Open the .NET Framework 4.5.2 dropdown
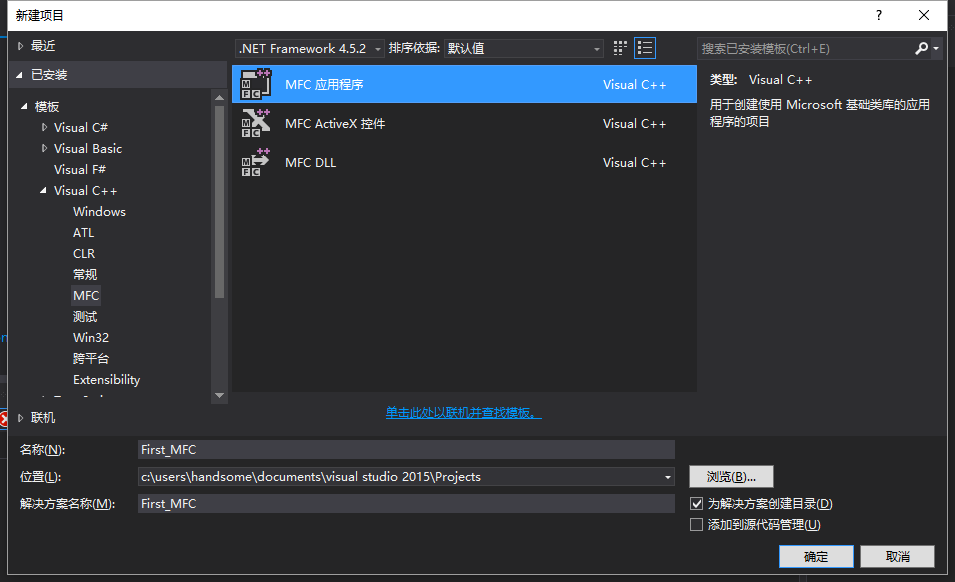955x582 pixels. [309, 48]
